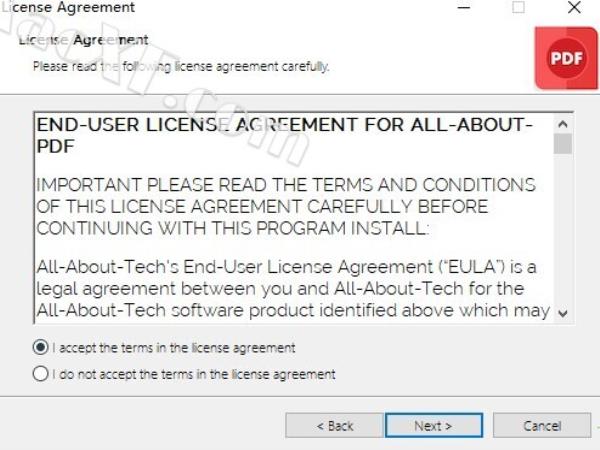This screenshot has width=600, height=450.
Task: Click the red PDF logo icon
Action: [x=566, y=58]
